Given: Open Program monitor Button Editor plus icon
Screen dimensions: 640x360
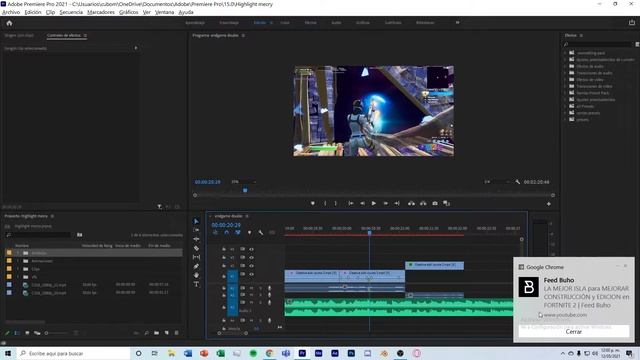Looking at the screenshot, I should point(549,204).
